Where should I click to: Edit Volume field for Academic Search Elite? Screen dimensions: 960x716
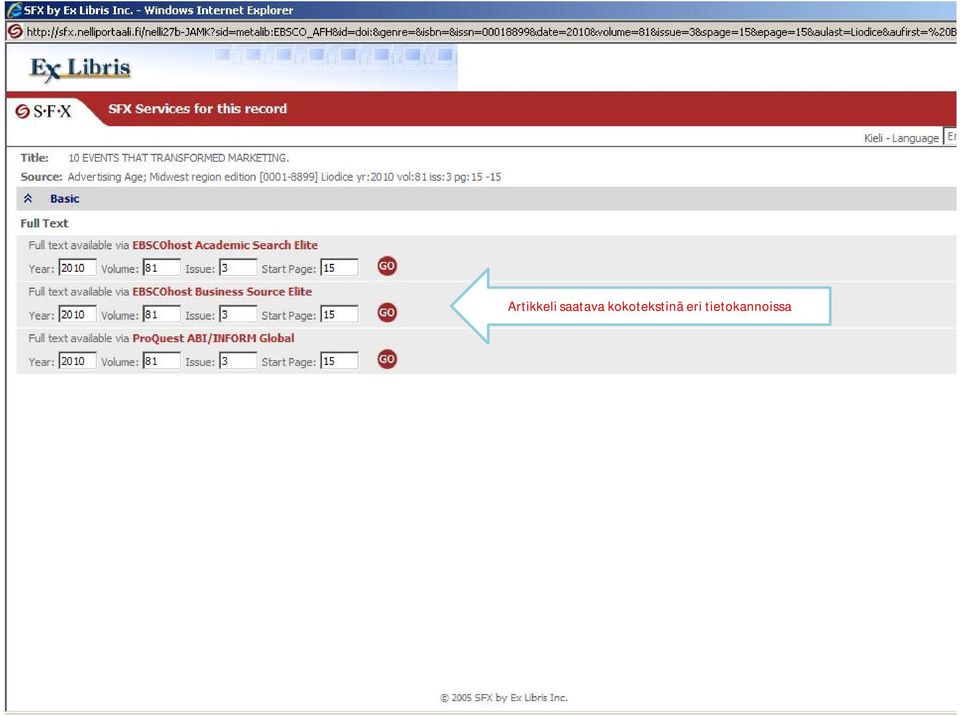pyautogui.click(x=162, y=268)
